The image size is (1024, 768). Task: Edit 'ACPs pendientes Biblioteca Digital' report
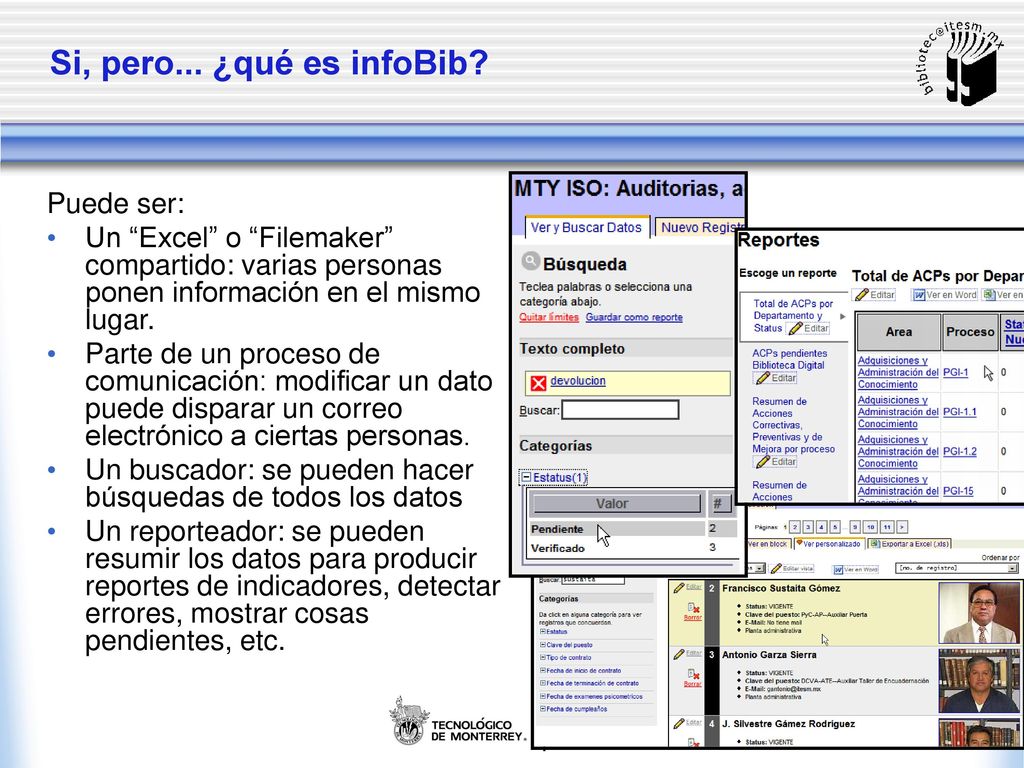tap(775, 378)
